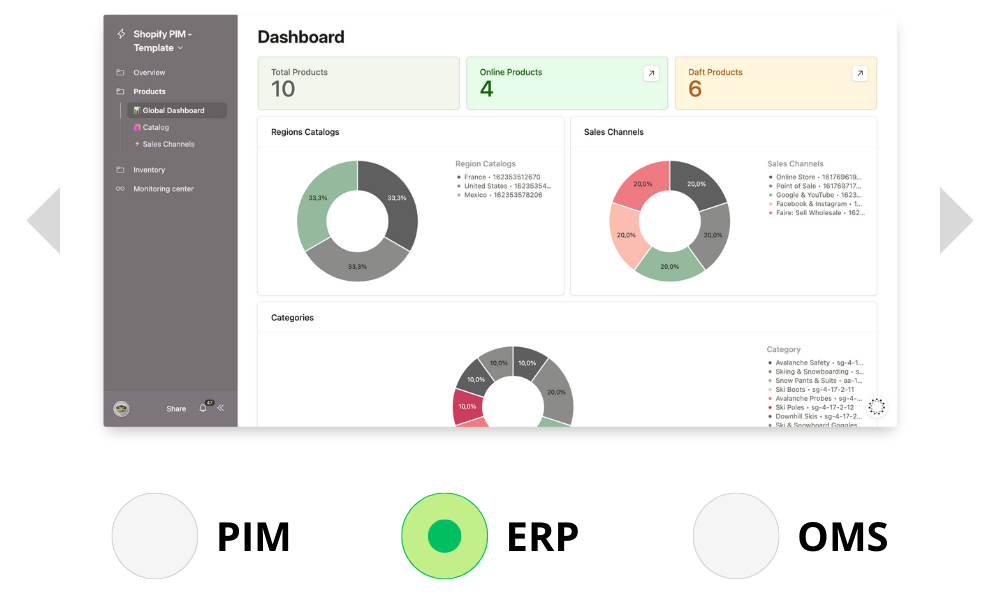1000x600 pixels.
Task: Open the Catalog sidebar item
Action: [156, 128]
